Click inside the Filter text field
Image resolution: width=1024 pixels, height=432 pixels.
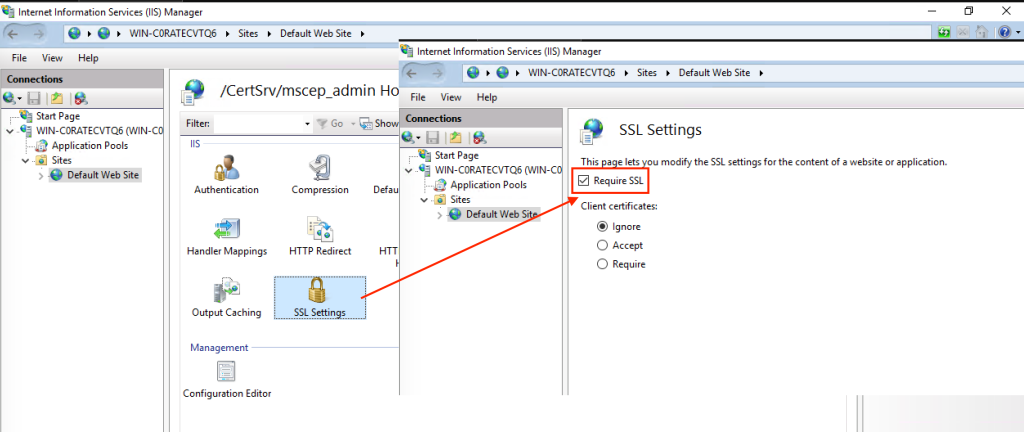(x=258, y=123)
